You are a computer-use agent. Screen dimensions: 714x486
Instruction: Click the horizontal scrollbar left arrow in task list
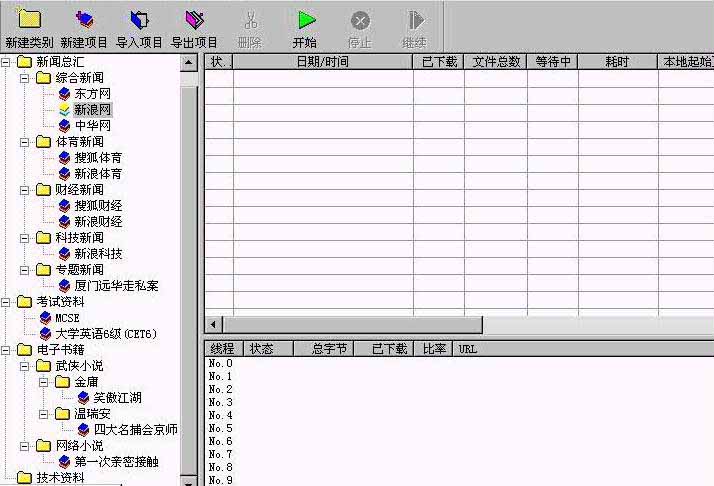(x=213, y=325)
